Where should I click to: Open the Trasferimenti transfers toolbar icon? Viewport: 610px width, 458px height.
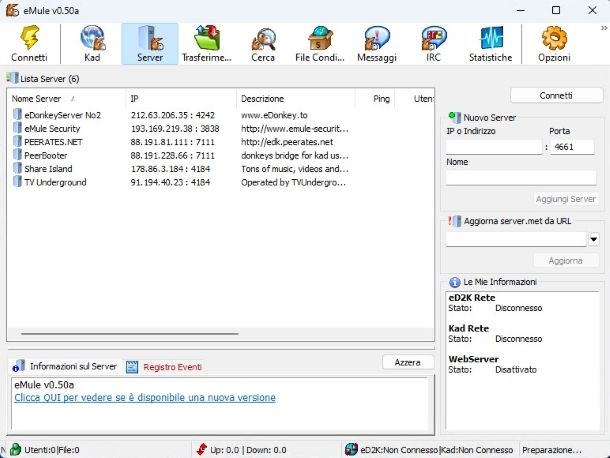coord(207,38)
